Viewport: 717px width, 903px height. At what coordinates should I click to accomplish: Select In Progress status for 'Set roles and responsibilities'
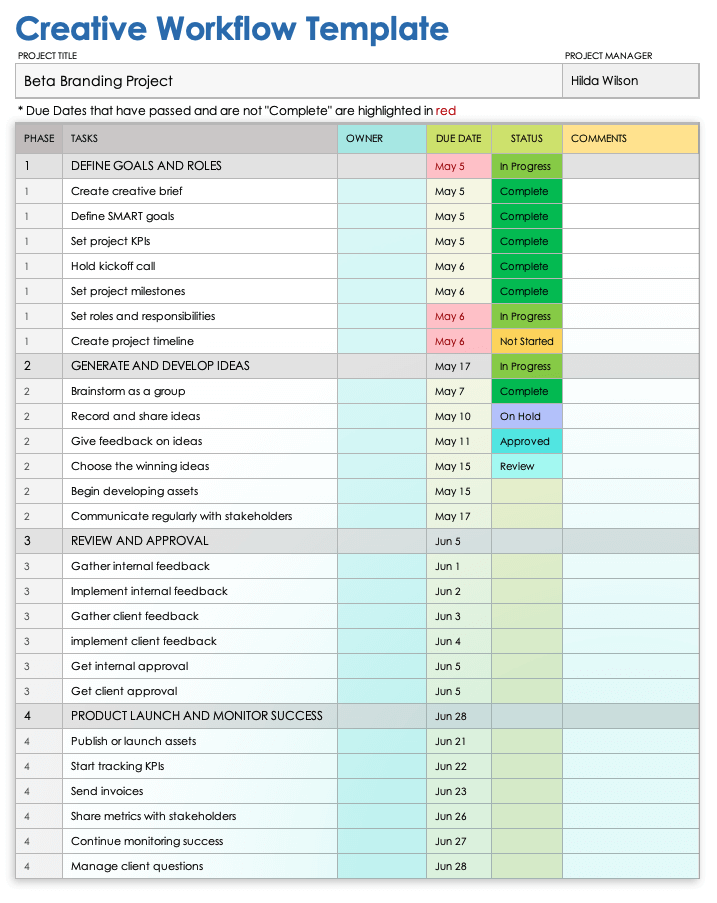pos(526,316)
